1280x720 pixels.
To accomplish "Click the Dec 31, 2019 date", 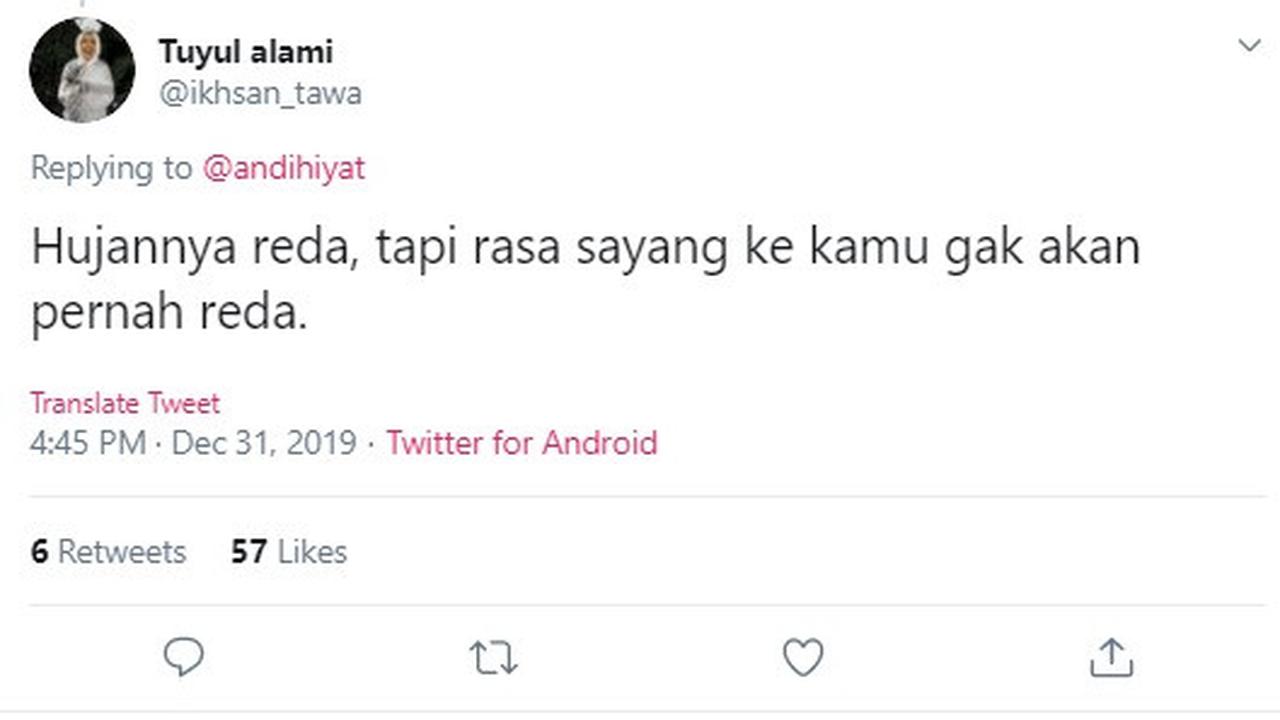I will (264, 442).
